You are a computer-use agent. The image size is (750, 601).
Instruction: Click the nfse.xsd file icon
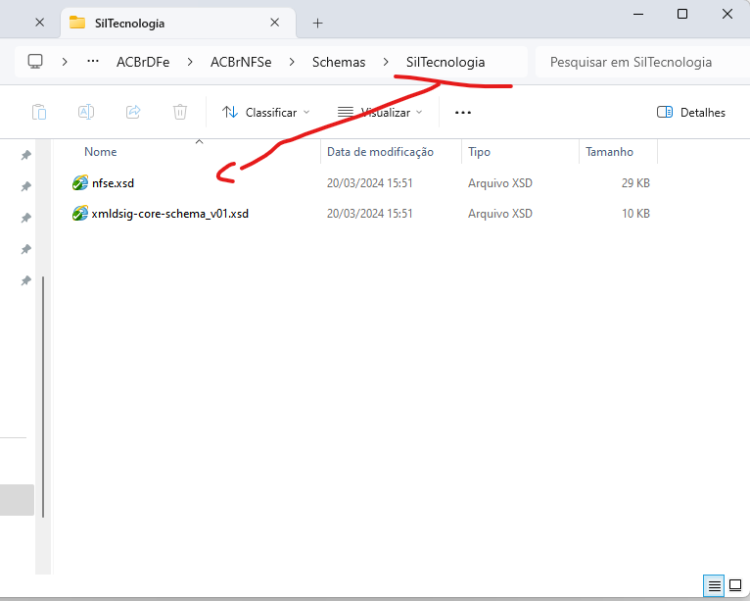[x=80, y=182]
